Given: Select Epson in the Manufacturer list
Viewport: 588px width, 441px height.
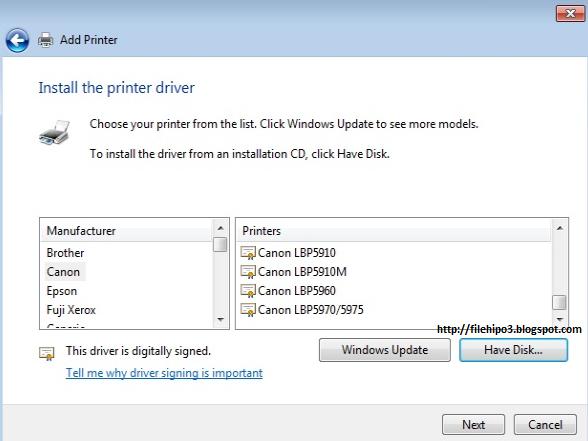Looking at the screenshot, I should click(62, 291).
